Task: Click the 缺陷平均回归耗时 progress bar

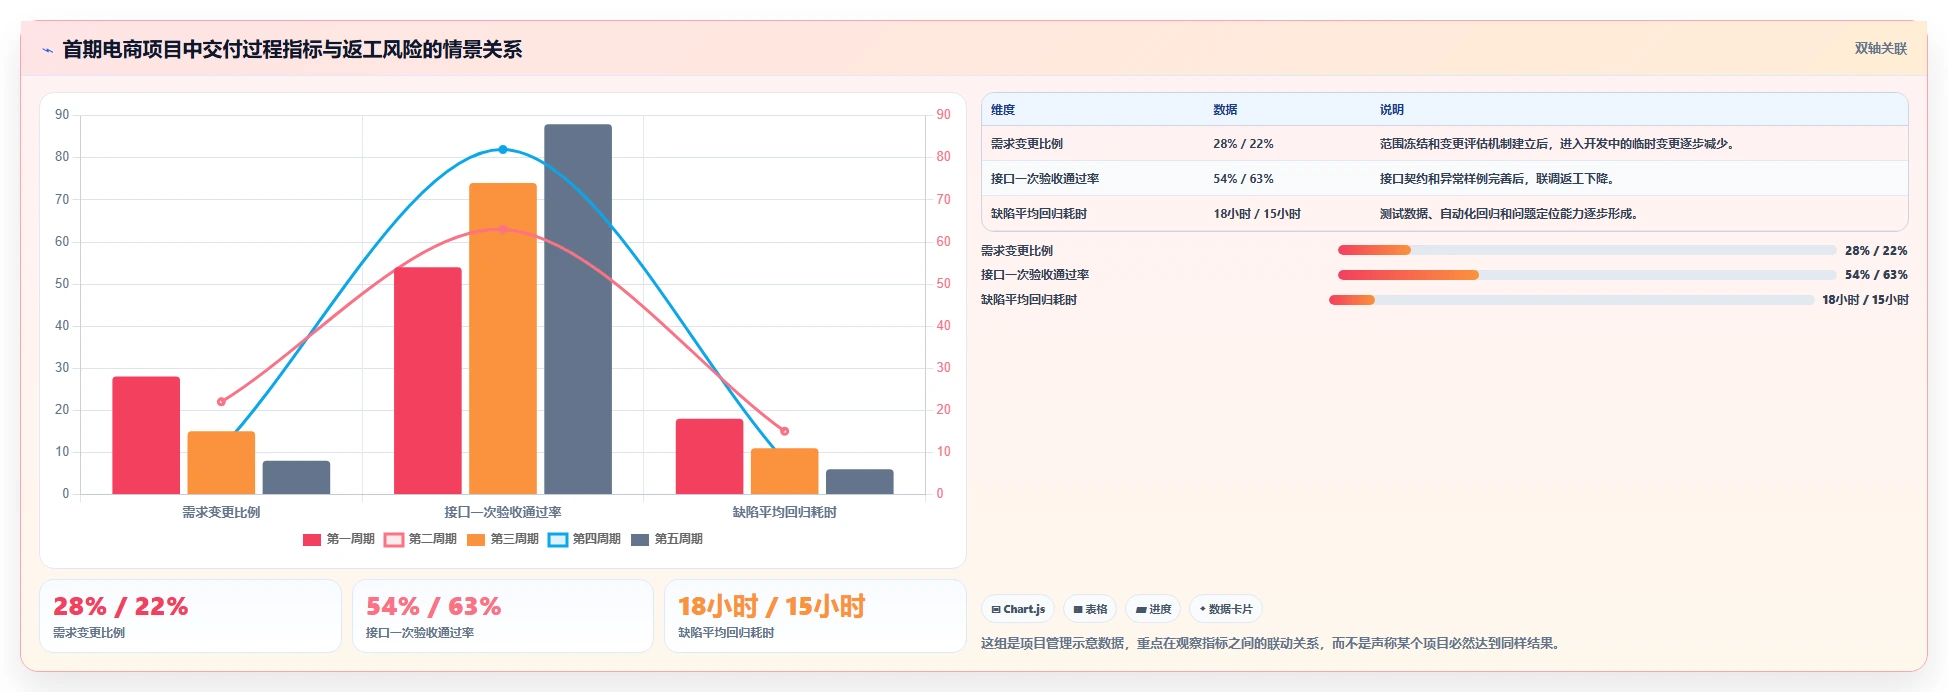Action: (x=1571, y=300)
